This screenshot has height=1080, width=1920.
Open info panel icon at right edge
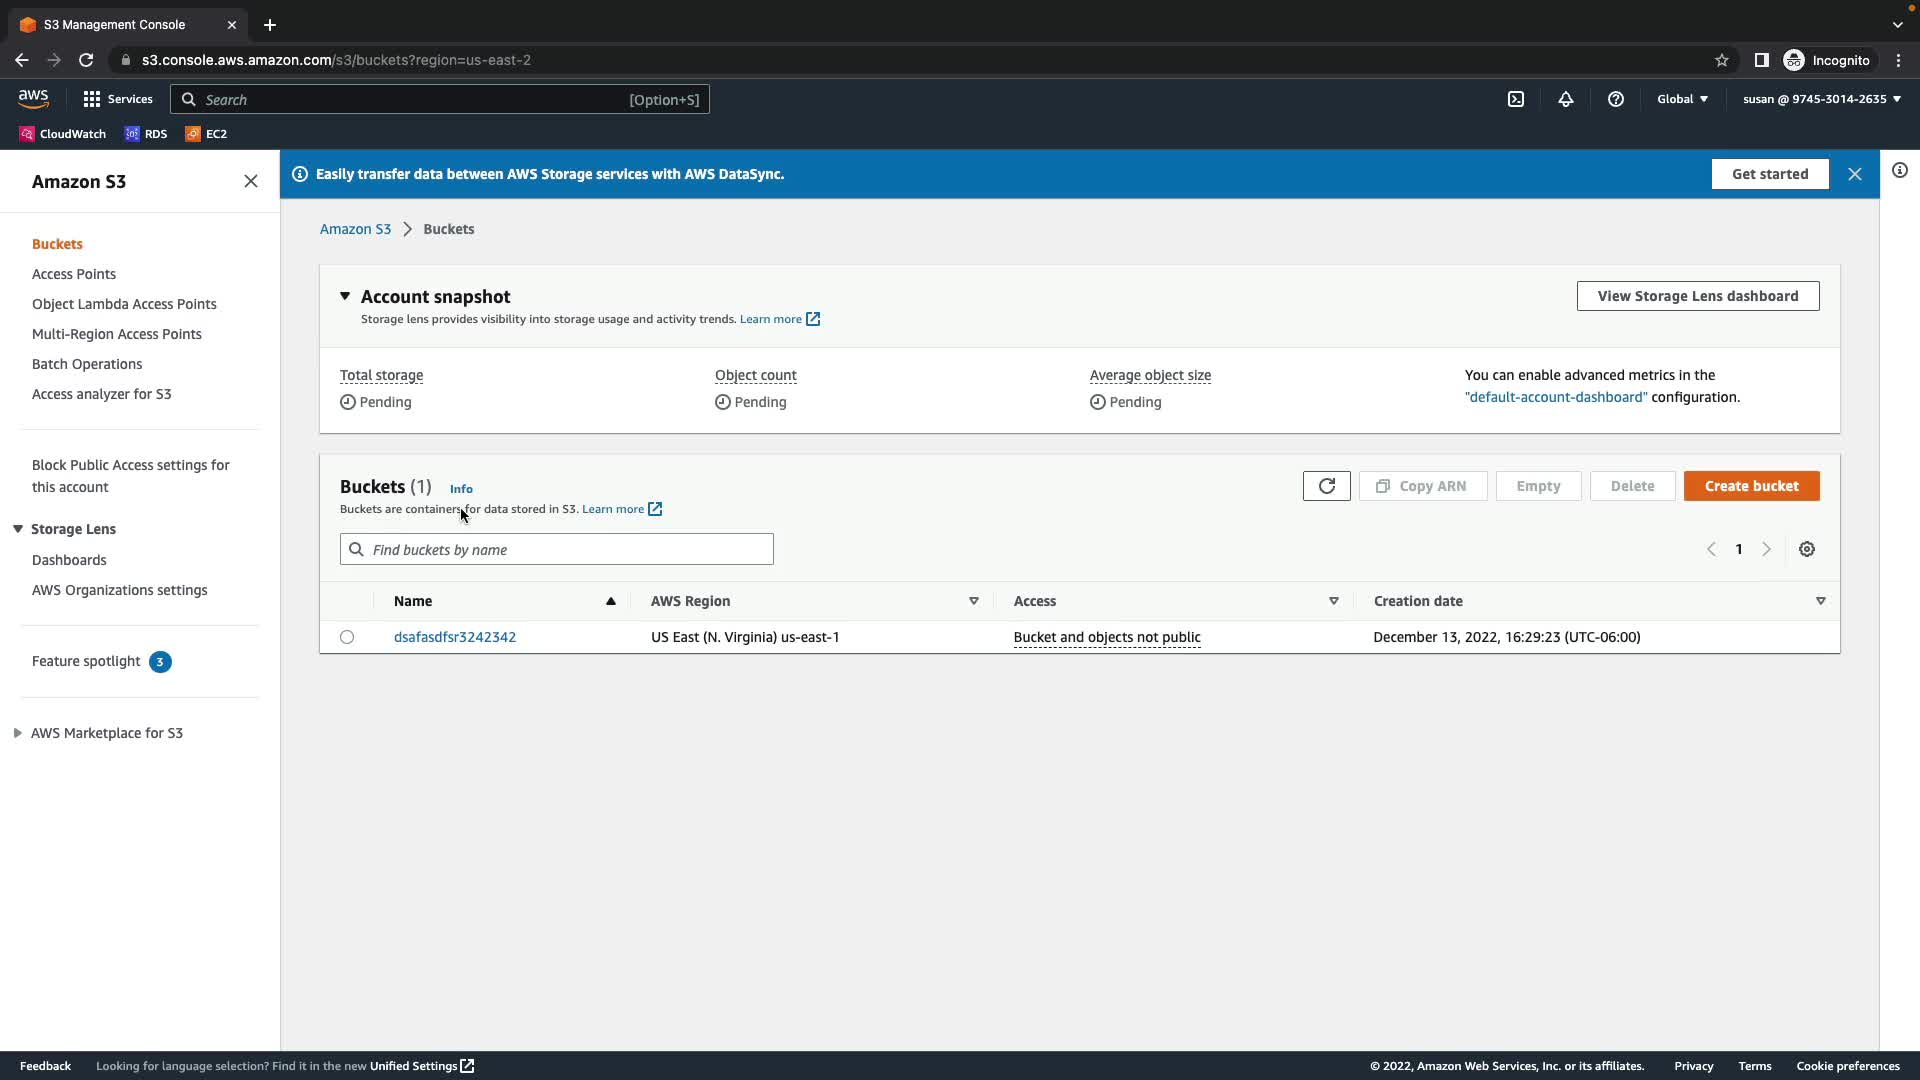[x=1900, y=170]
